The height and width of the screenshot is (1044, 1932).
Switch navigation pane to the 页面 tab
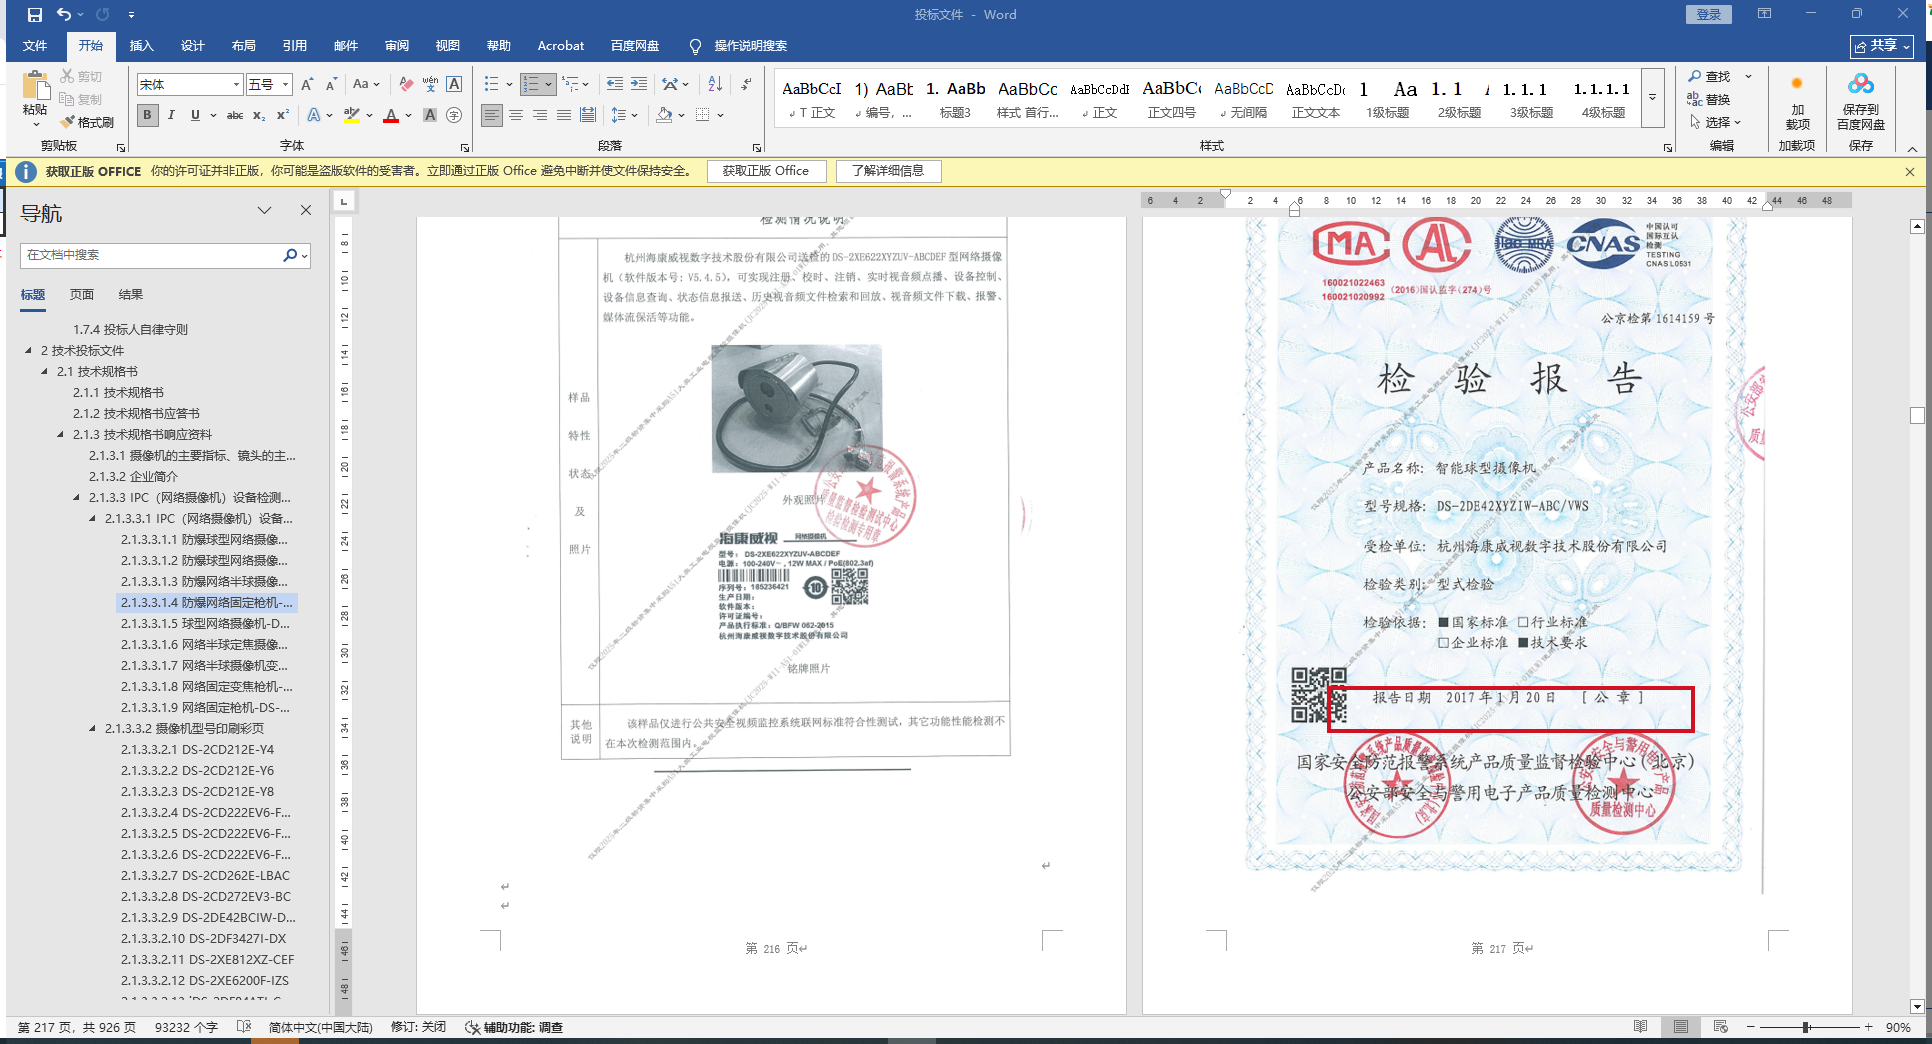click(82, 295)
